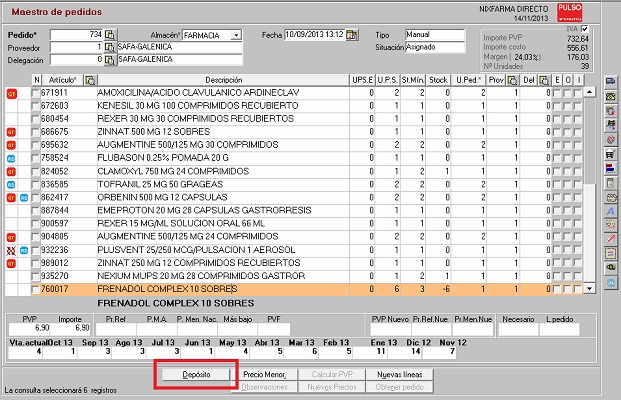
Task: Click the yellow notepad icon in sidebar
Action: [x=610, y=253]
